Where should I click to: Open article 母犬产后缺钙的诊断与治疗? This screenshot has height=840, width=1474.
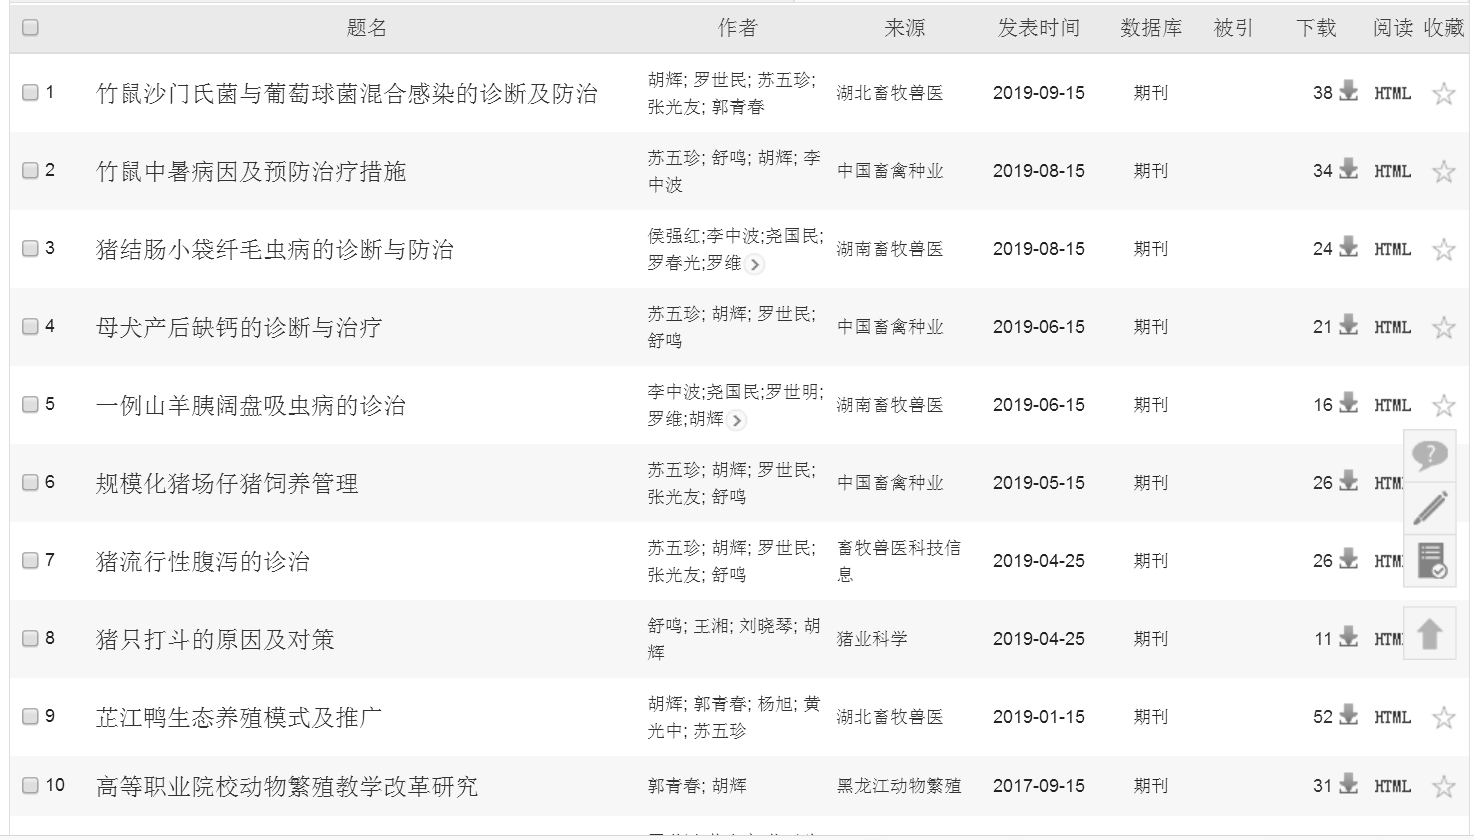click(238, 327)
